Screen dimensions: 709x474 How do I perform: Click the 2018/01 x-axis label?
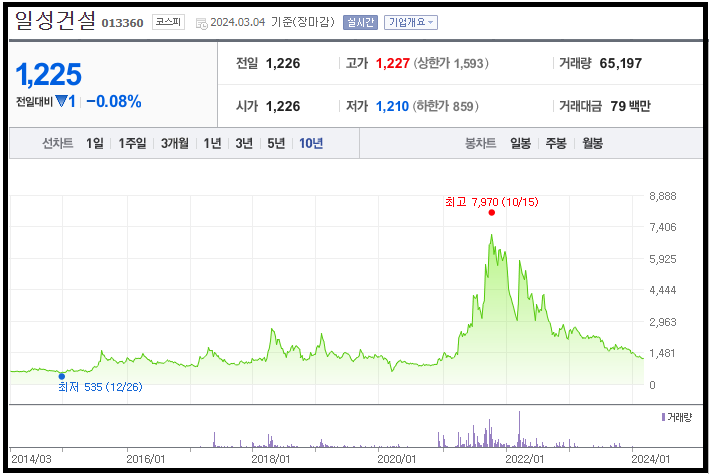pos(270,459)
